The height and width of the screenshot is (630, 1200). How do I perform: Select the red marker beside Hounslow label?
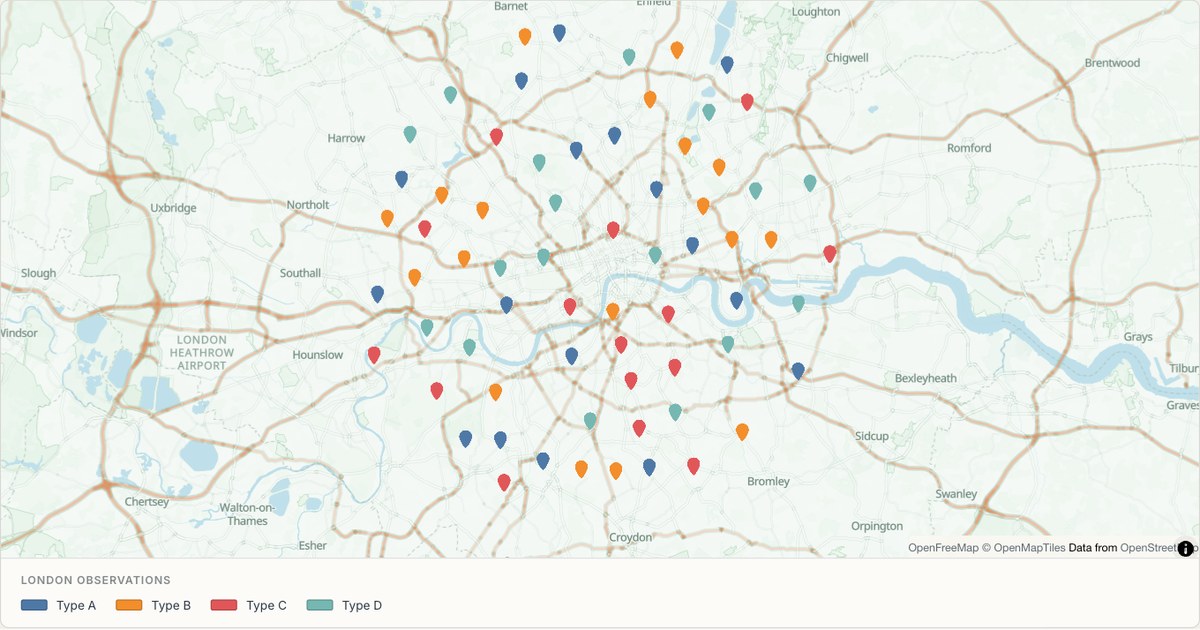point(374,355)
